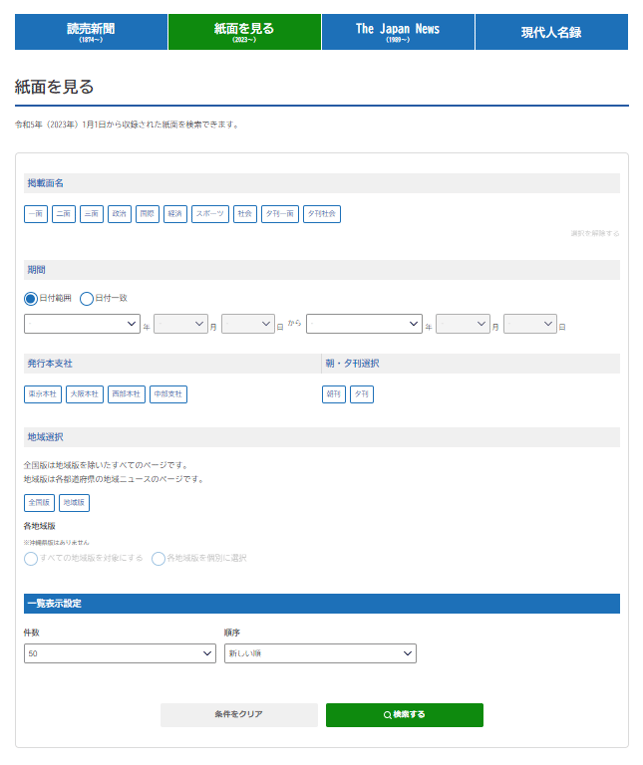Screen dimensions: 643x765
Task: Select the 一面 page tag
Action: (35, 214)
